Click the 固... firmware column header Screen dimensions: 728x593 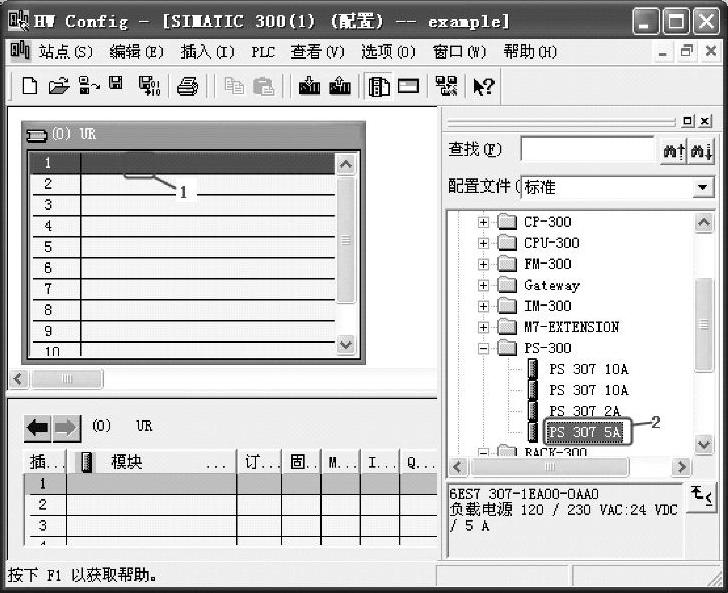[301, 462]
